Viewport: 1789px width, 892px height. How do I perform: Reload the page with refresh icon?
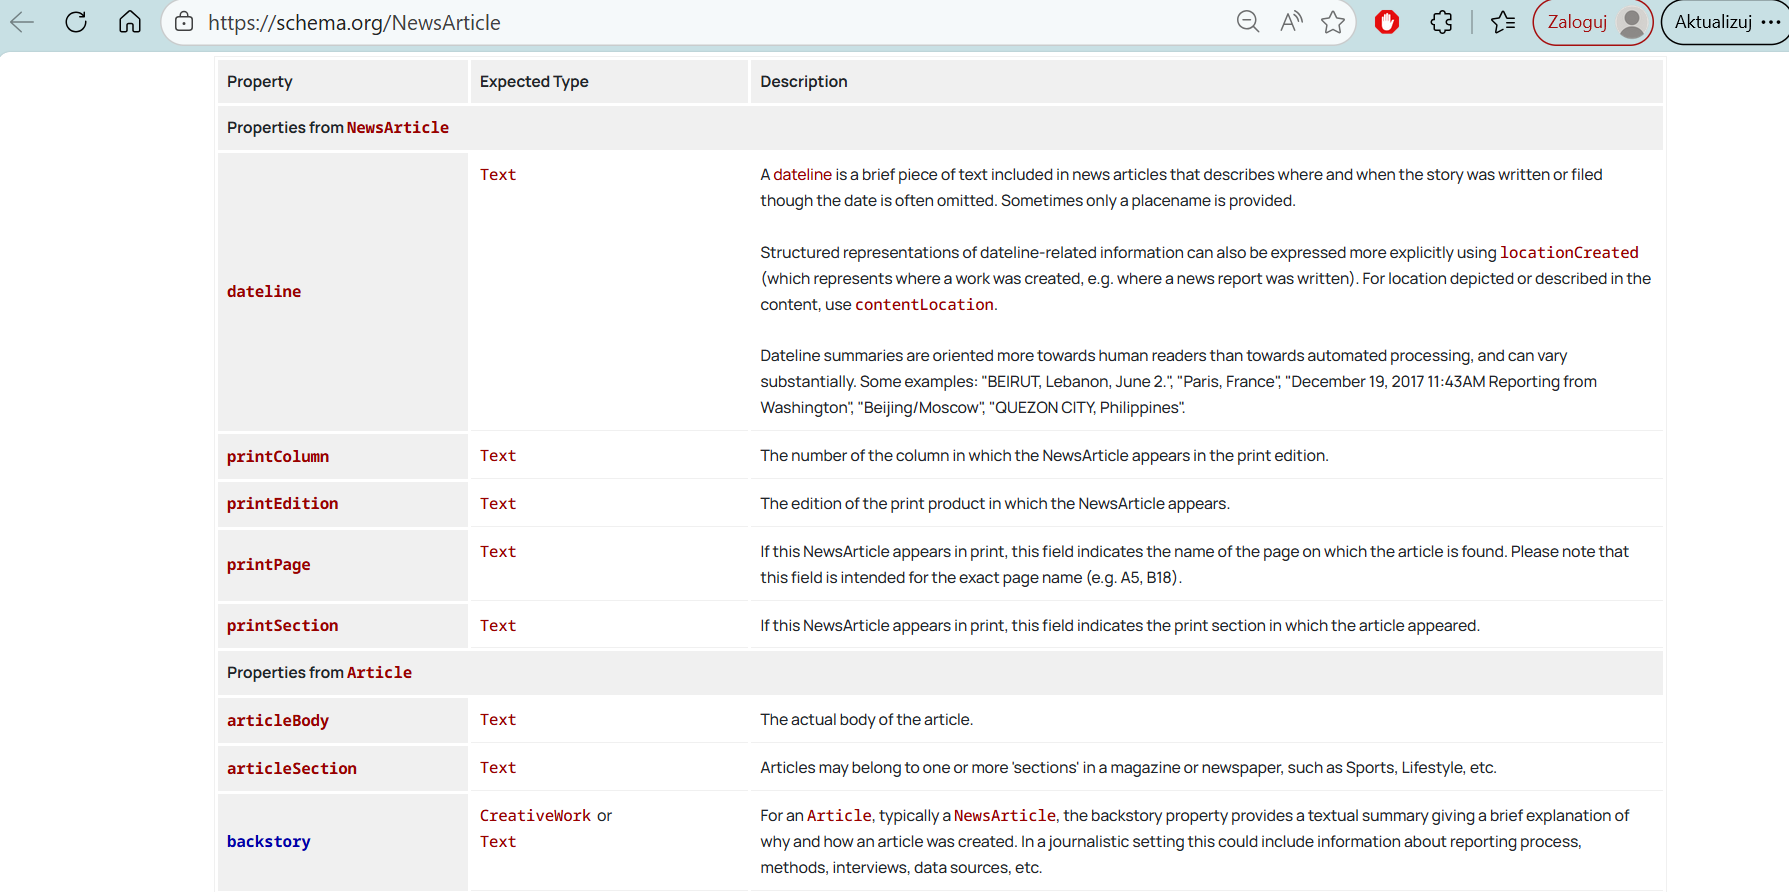(x=76, y=22)
